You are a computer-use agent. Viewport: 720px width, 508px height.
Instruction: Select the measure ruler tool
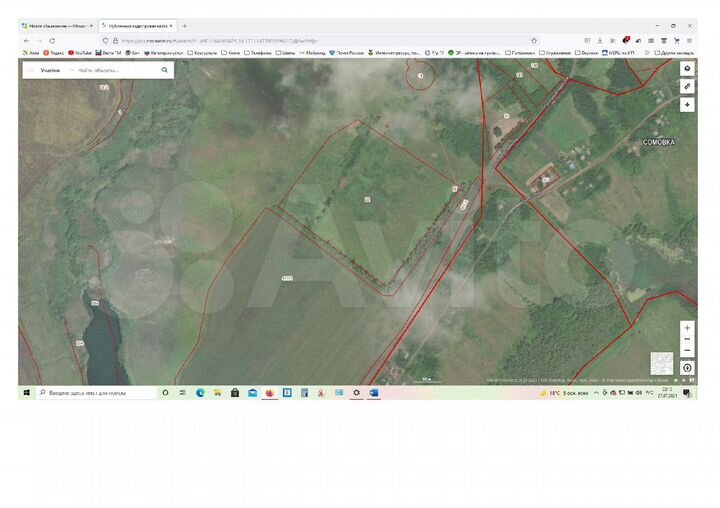click(x=687, y=87)
